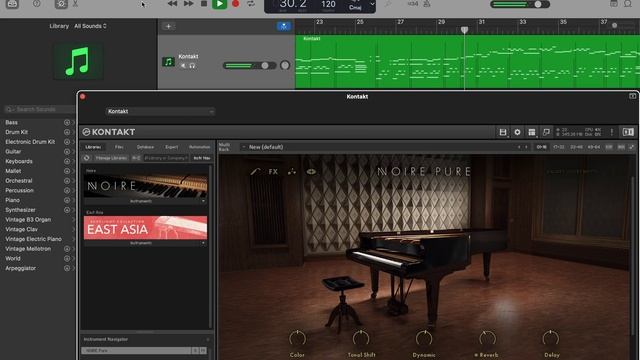Open the EAST ASIA library thumbnail
This screenshot has width=640, height=360.
click(145, 228)
